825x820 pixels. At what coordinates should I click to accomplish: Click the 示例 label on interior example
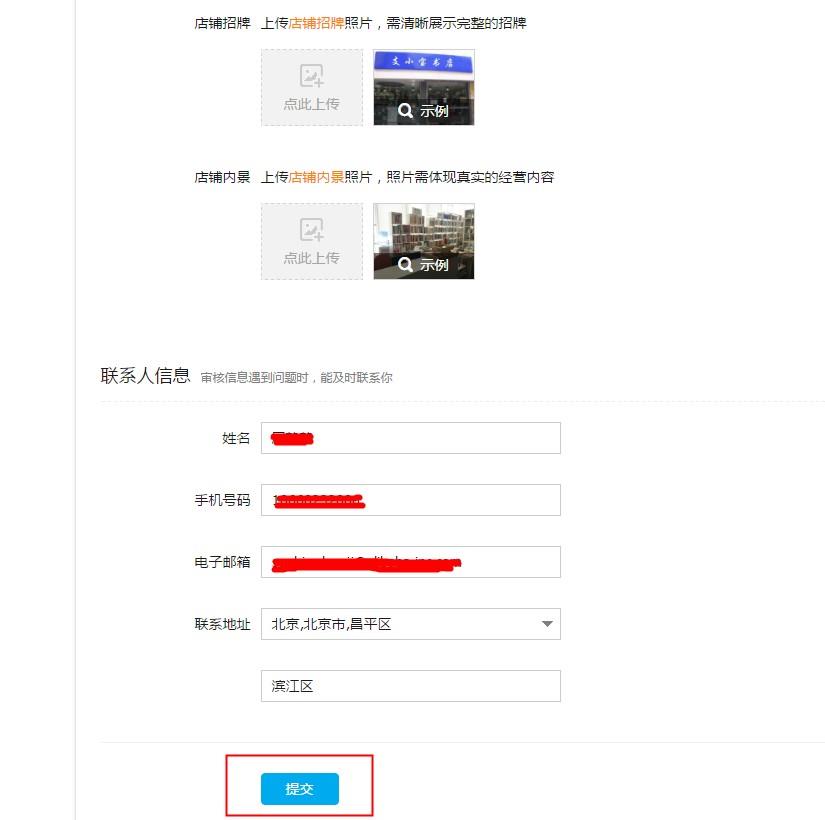[x=434, y=264]
